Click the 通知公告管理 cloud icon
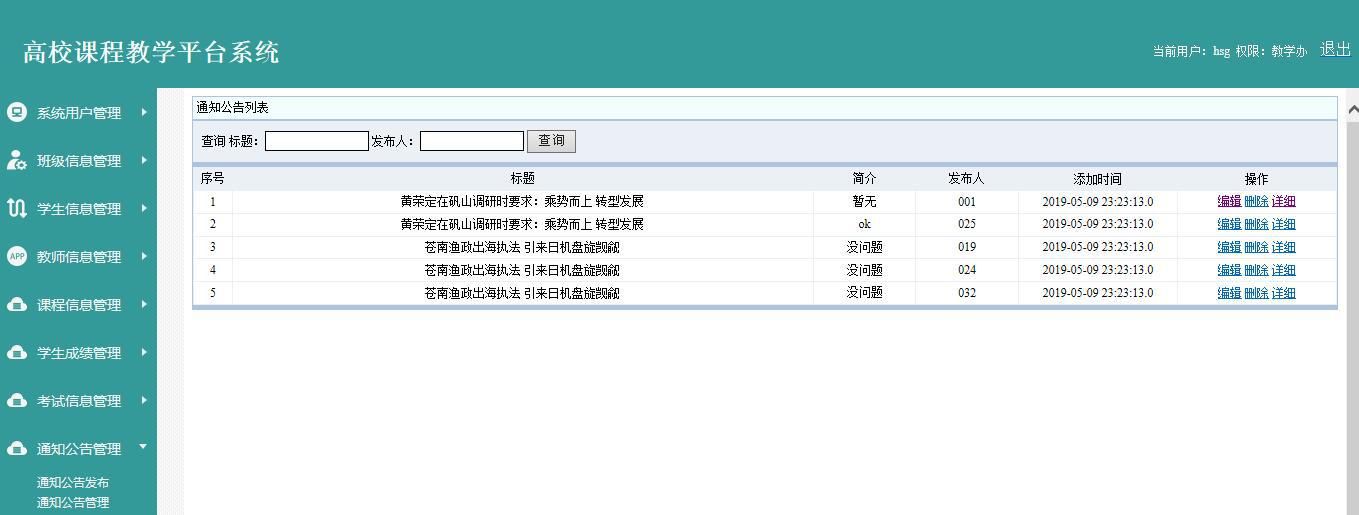This screenshot has width=1359, height=515. tap(17, 448)
